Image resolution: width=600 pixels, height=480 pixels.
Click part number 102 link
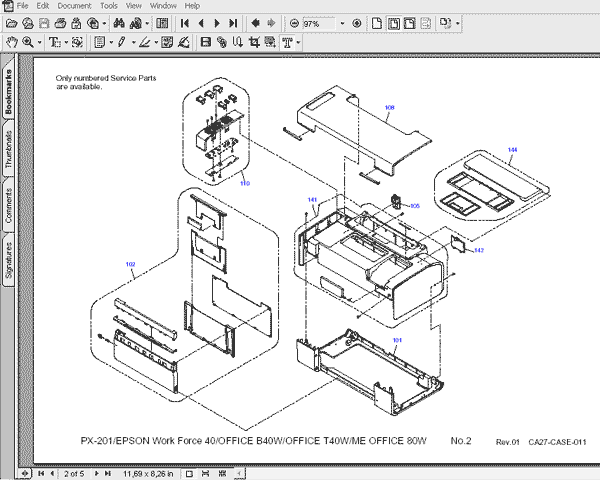pyautogui.click(x=130, y=264)
